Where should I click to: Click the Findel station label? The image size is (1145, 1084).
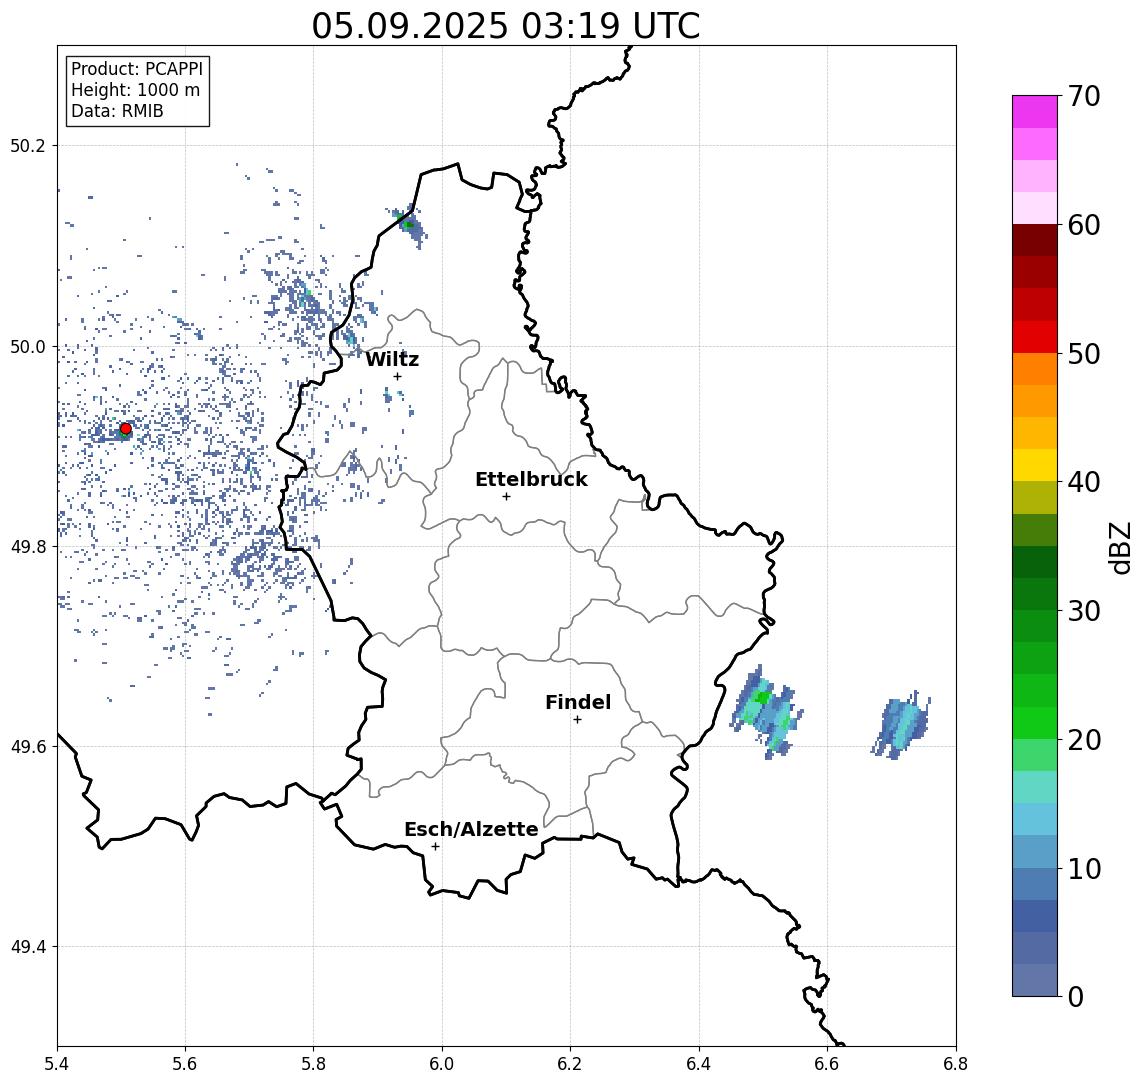click(x=578, y=702)
